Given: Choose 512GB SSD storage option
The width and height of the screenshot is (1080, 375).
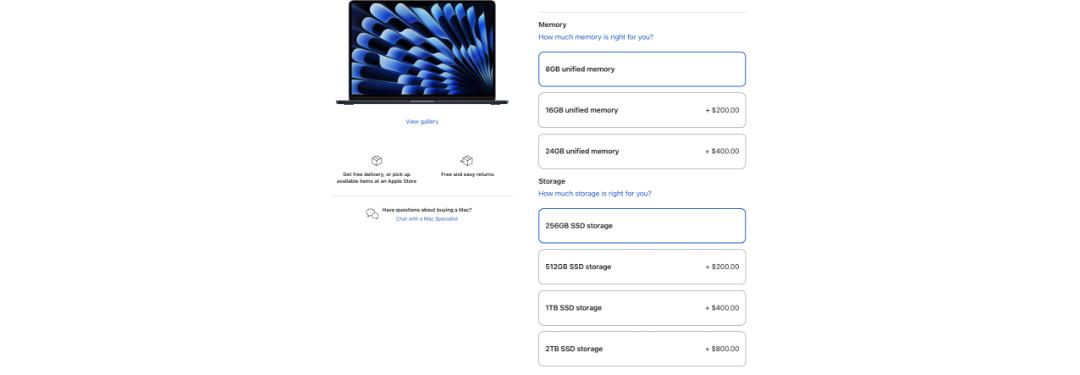Looking at the screenshot, I should pyautogui.click(x=642, y=267).
